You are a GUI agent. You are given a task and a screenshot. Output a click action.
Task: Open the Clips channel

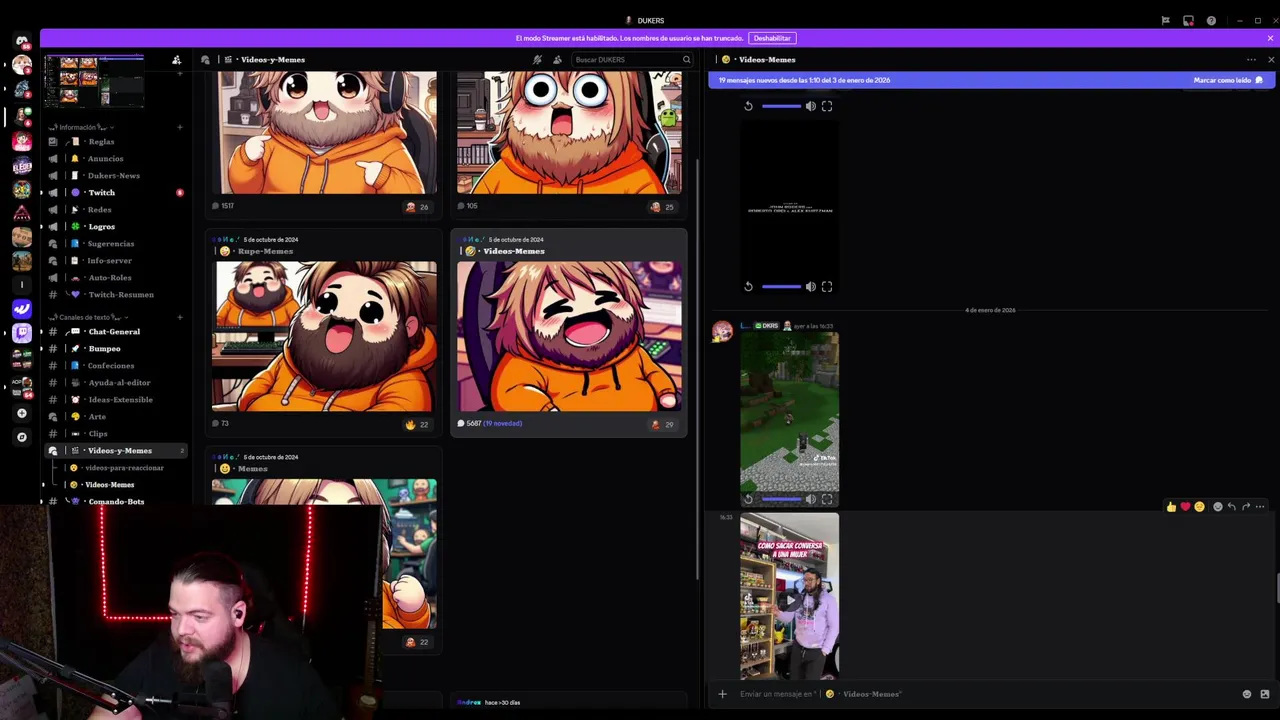98,433
